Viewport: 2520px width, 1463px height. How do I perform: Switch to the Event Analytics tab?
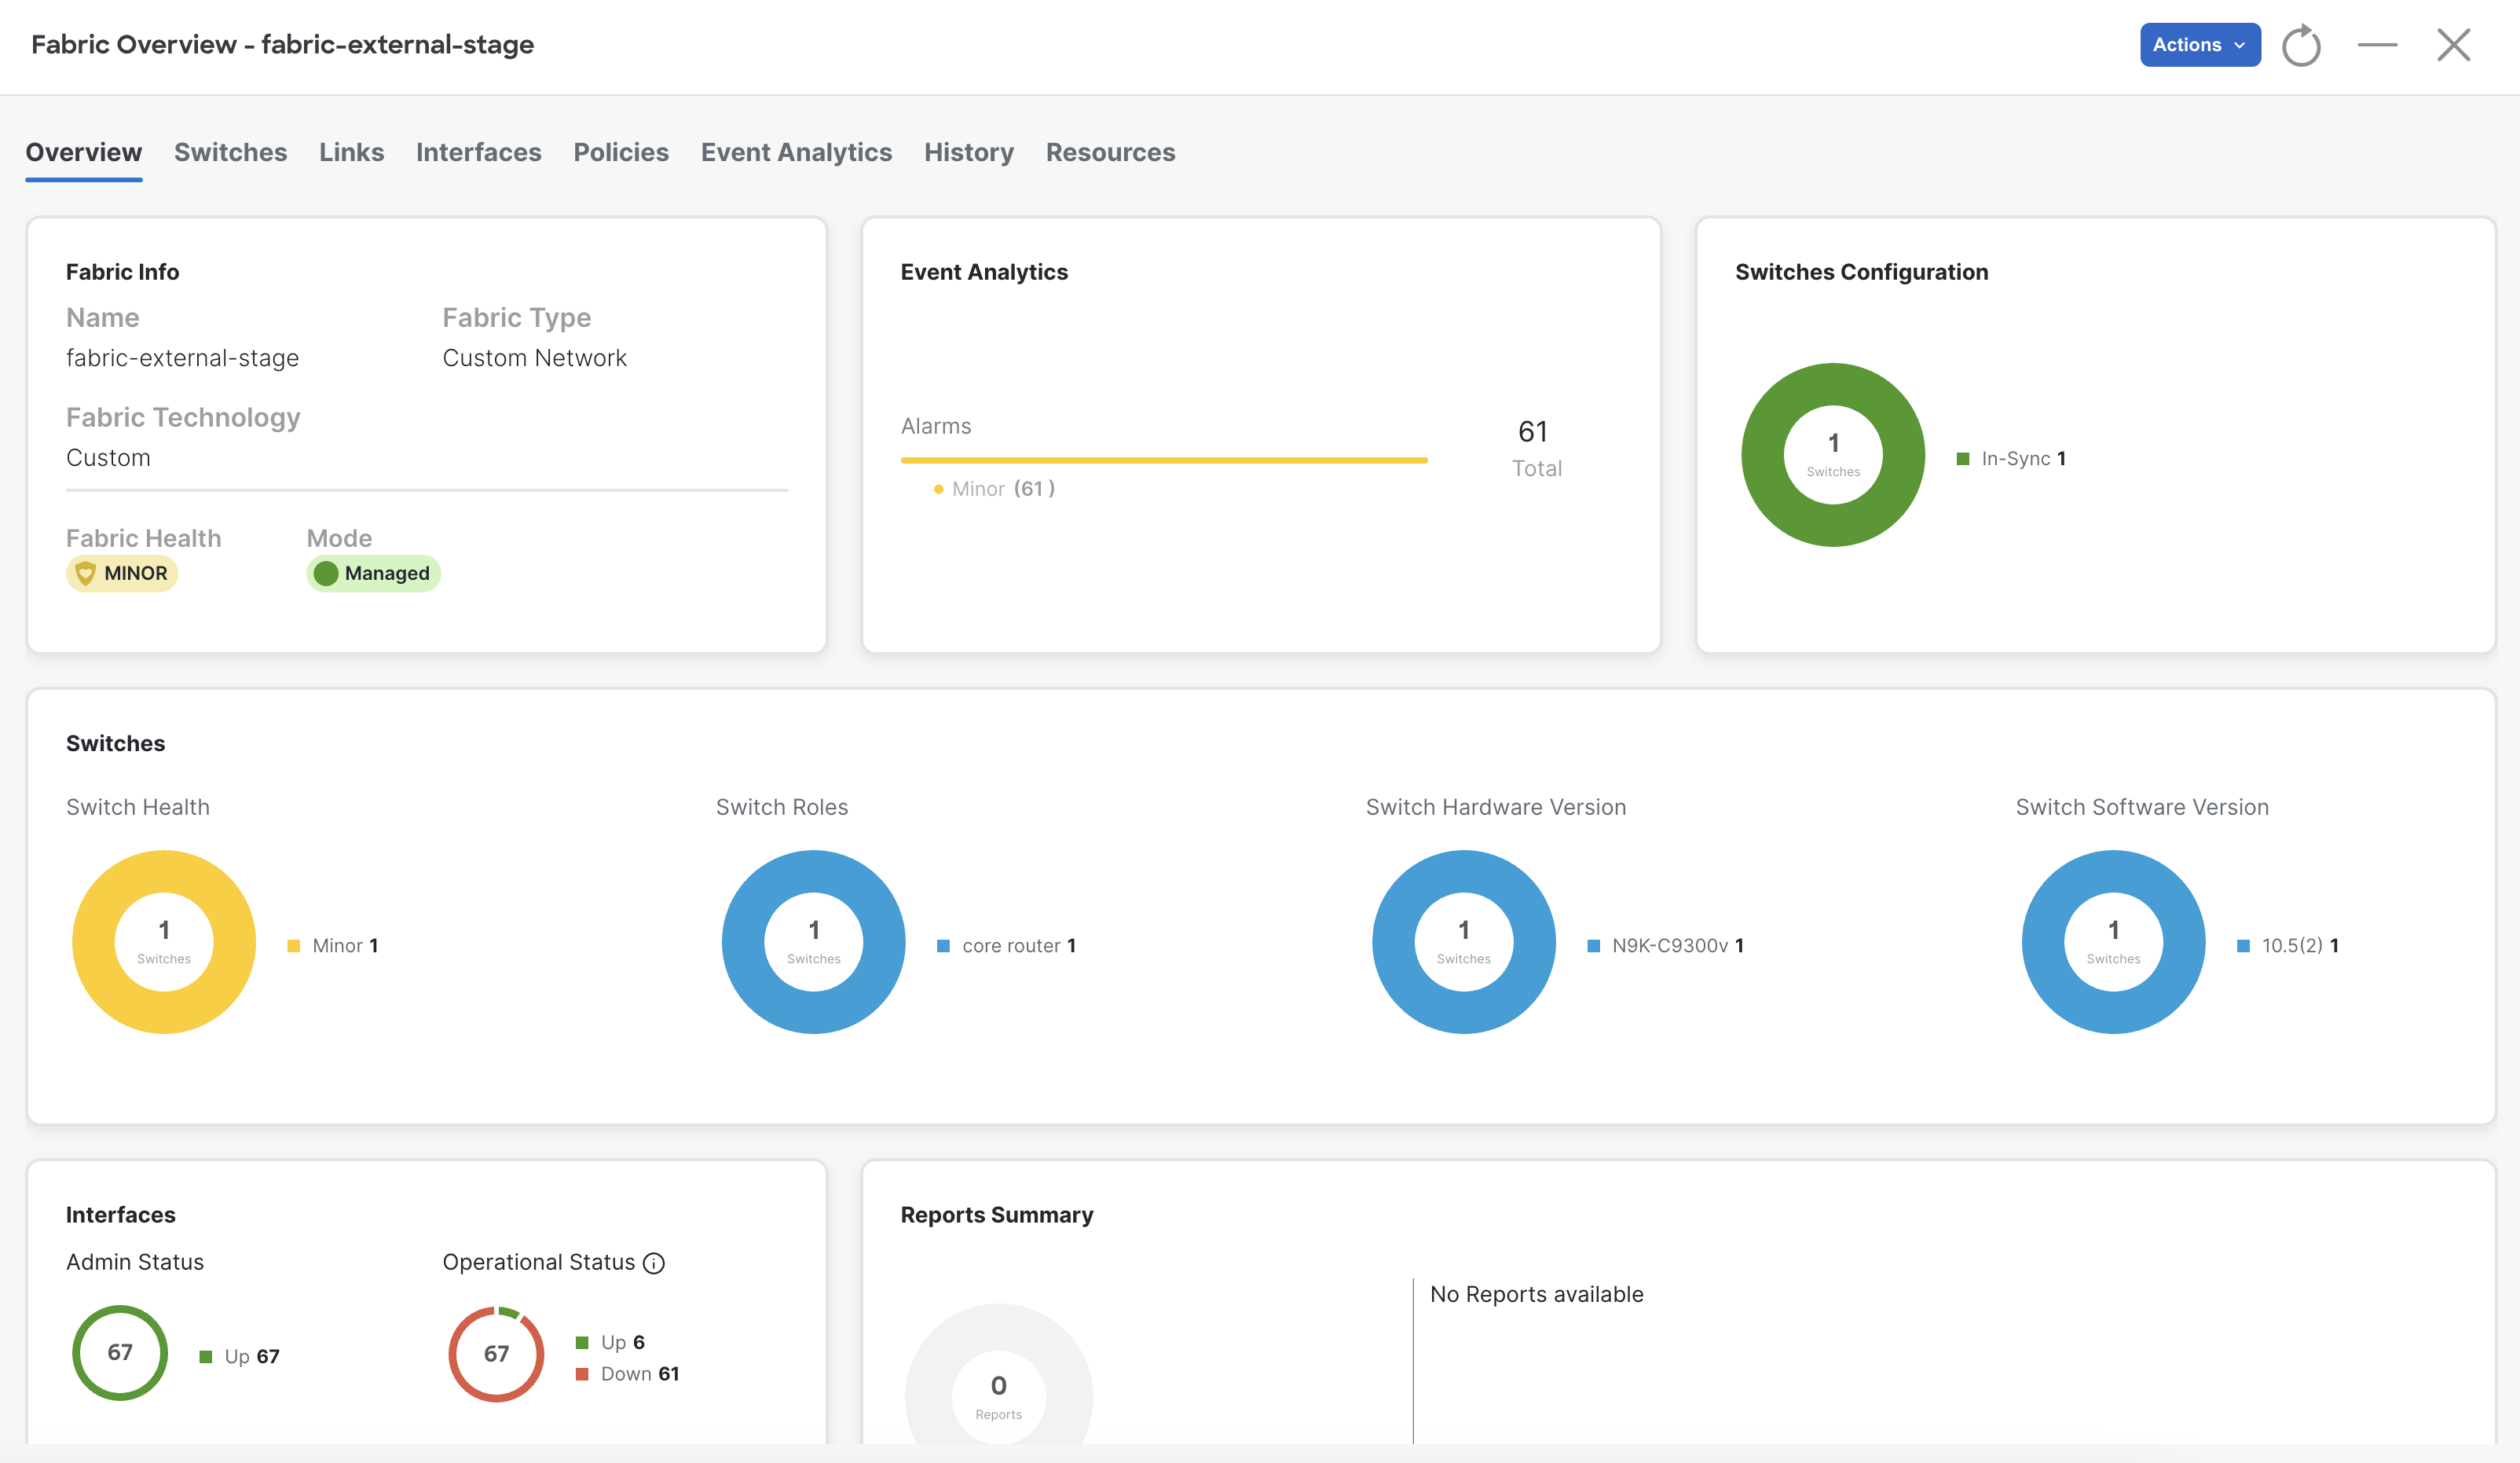click(796, 152)
